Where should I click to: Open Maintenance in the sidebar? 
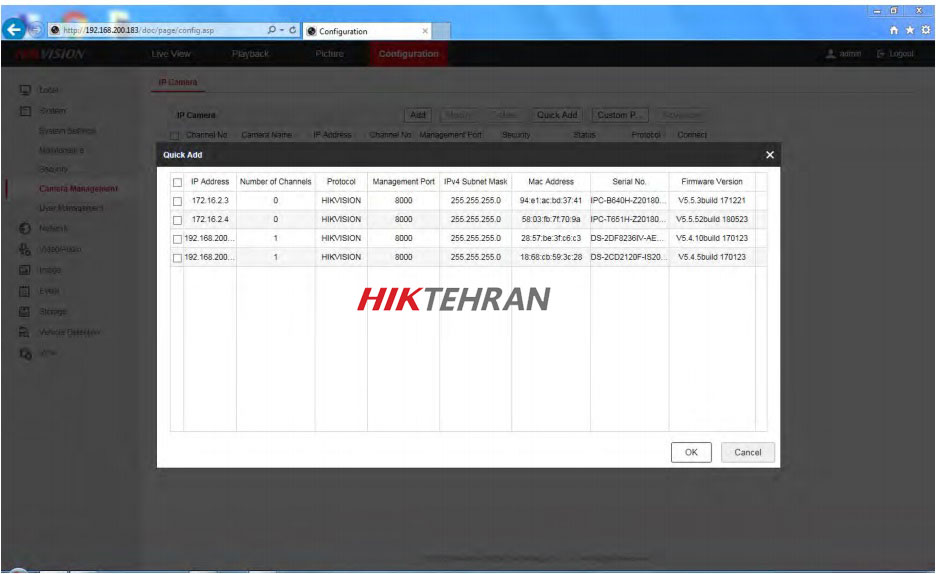(x=61, y=150)
